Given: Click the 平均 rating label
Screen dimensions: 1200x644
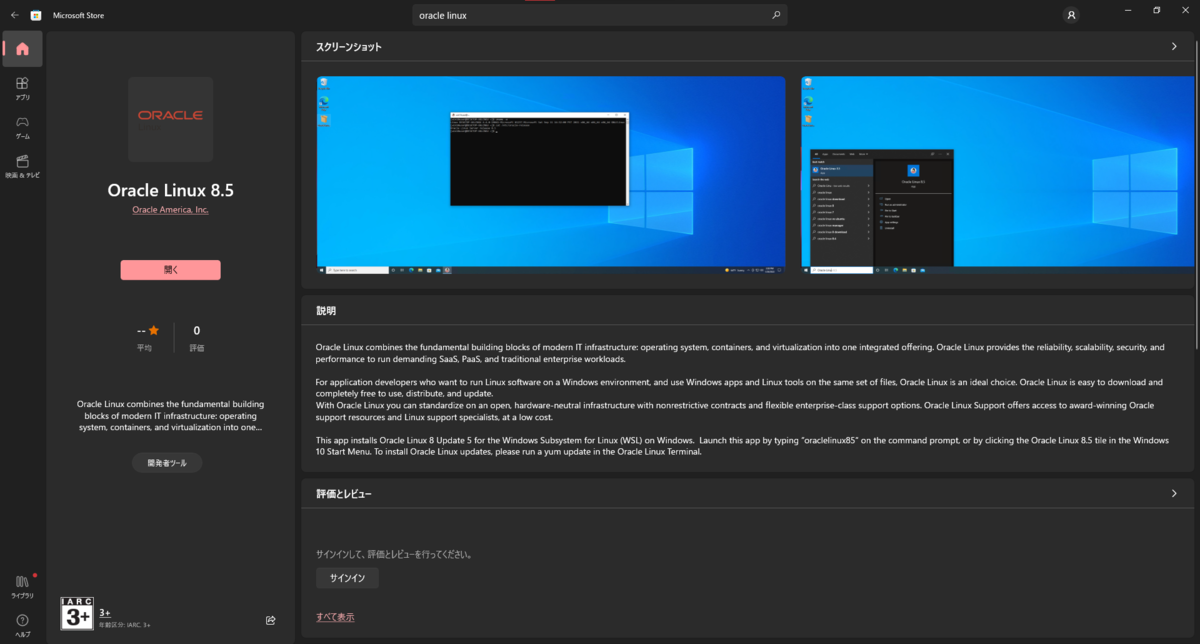Looking at the screenshot, I should click(145, 348).
